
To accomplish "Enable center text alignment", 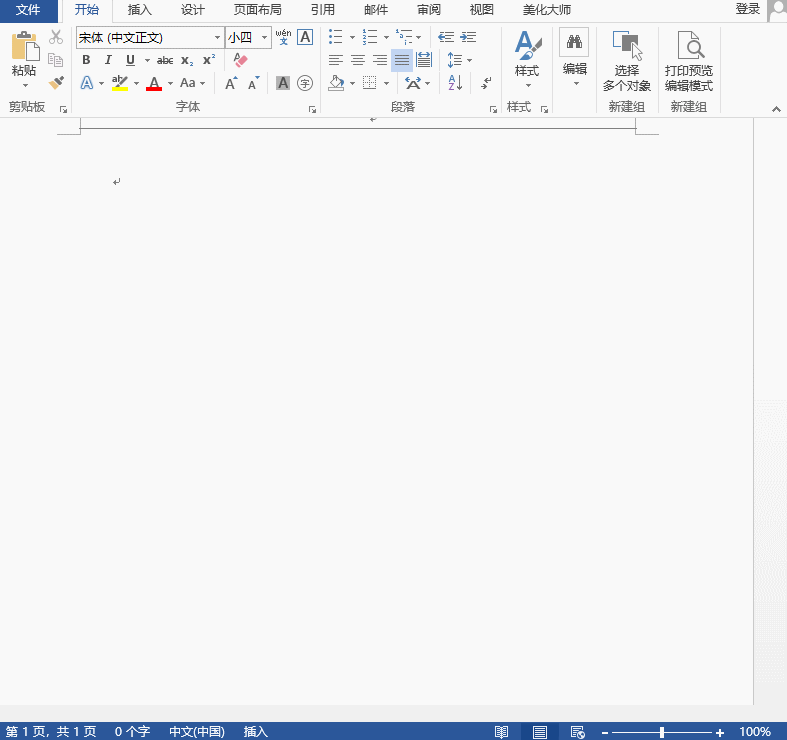I will (x=358, y=60).
